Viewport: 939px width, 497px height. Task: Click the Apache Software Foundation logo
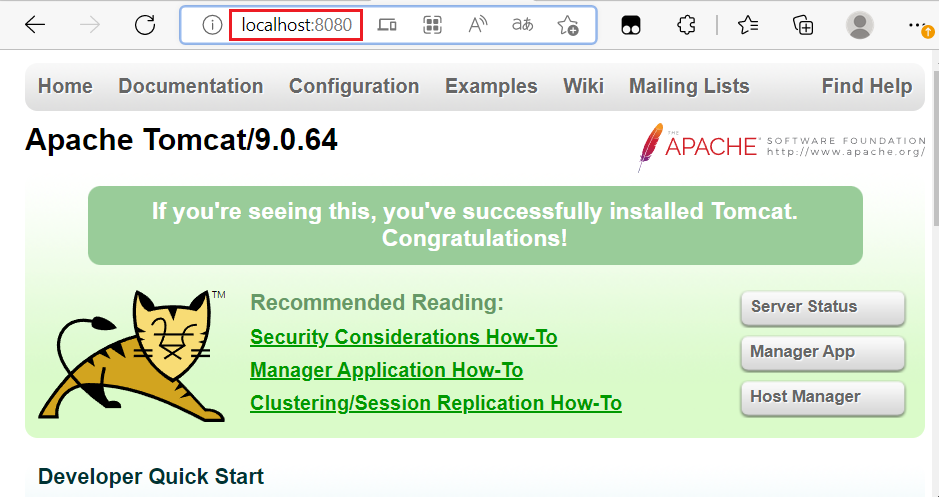click(x=782, y=147)
